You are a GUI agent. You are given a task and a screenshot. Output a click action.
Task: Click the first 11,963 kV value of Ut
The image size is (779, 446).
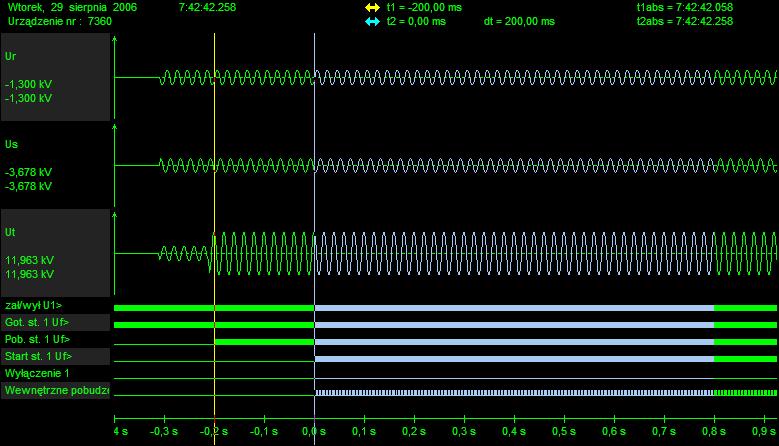tap(29, 260)
